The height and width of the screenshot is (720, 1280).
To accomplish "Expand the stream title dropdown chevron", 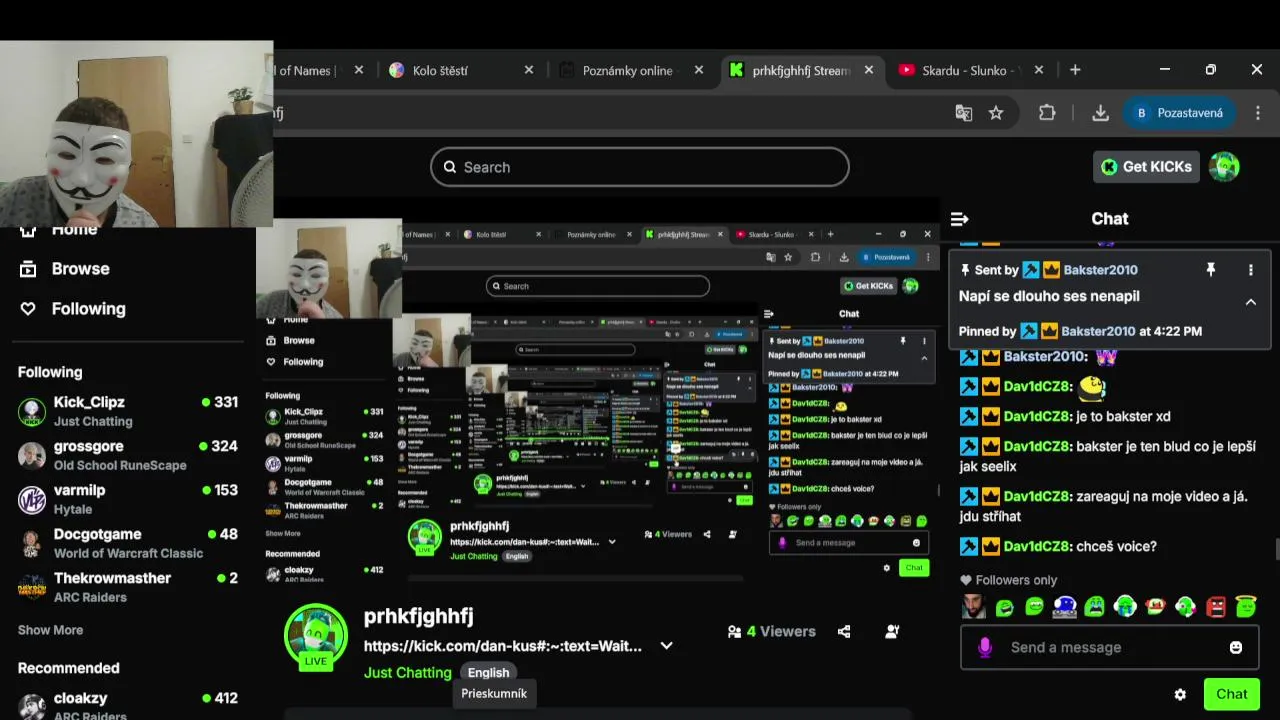I will click(x=666, y=646).
